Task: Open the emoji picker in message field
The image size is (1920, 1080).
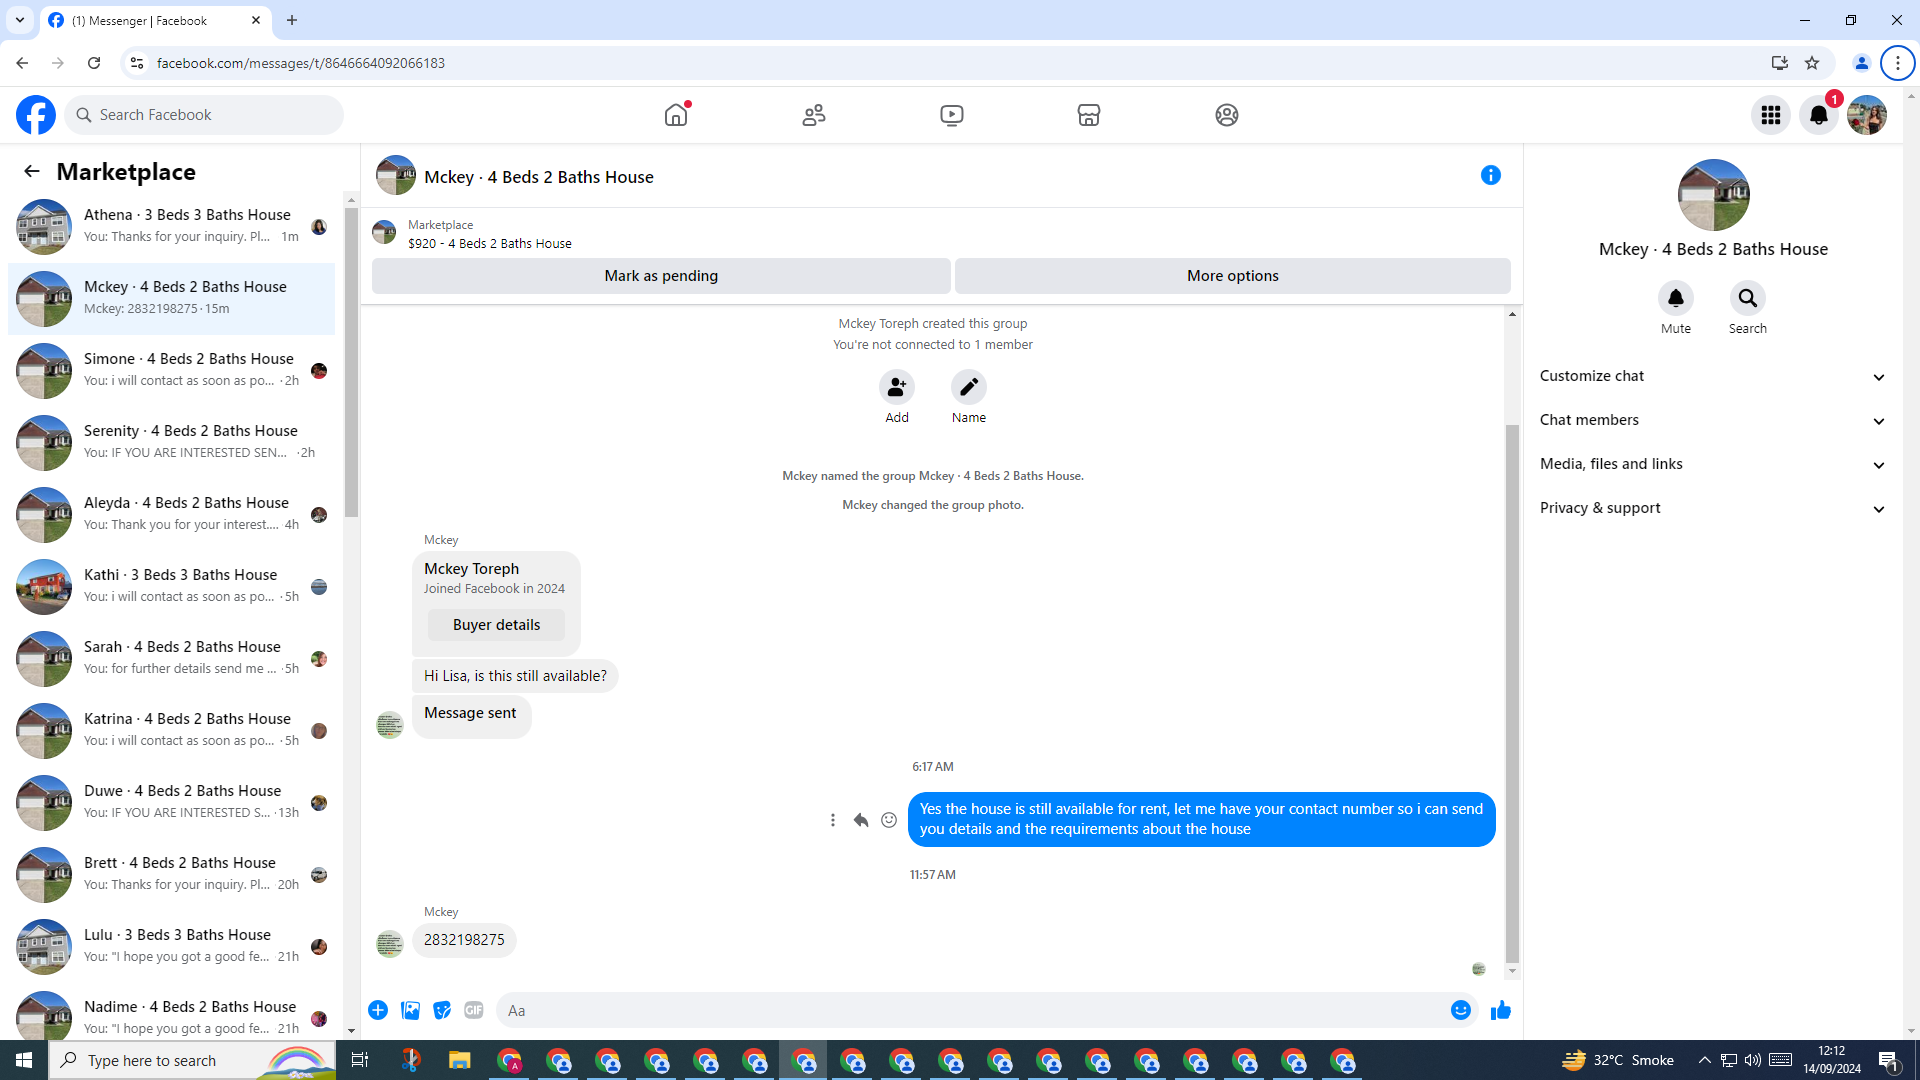Action: coord(1460,1010)
